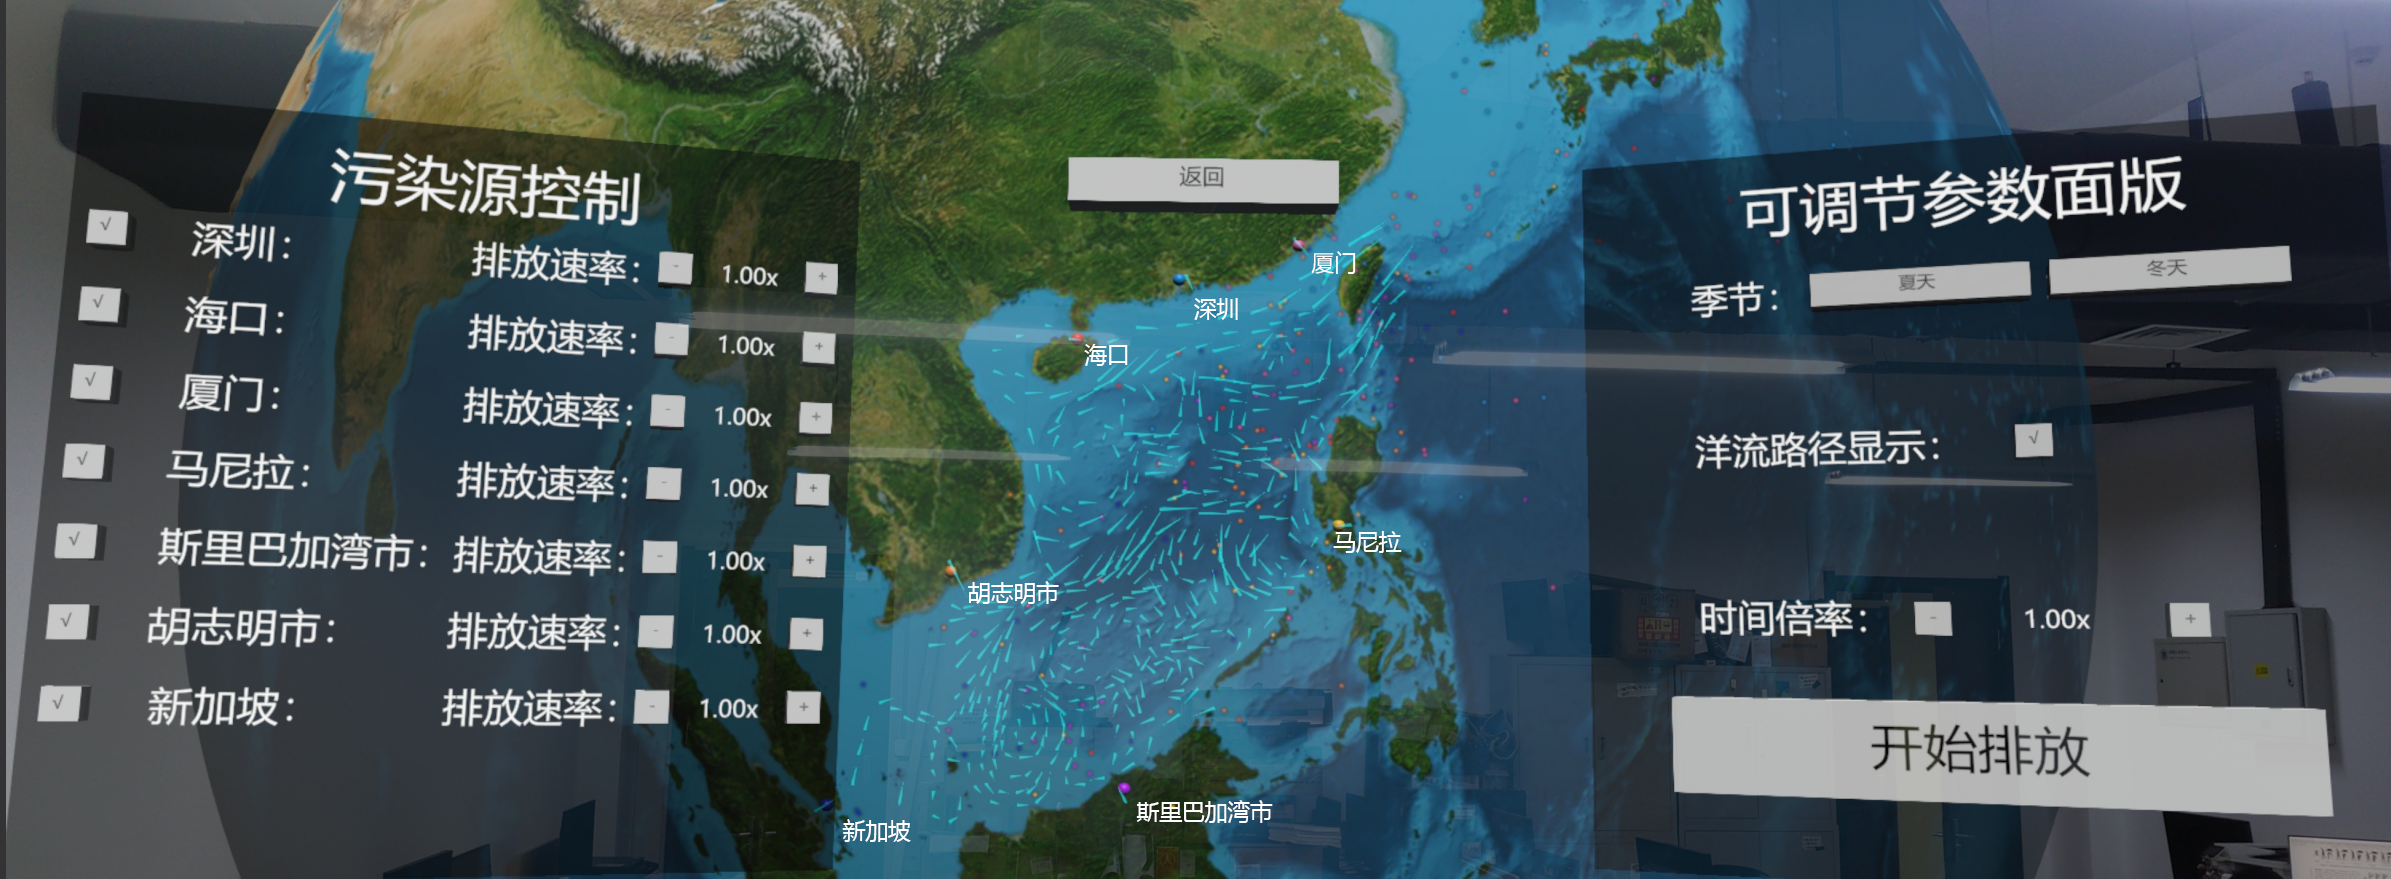The height and width of the screenshot is (879, 2391).
Task: Click the 新加坡 map label
Action: coord(876,831)
